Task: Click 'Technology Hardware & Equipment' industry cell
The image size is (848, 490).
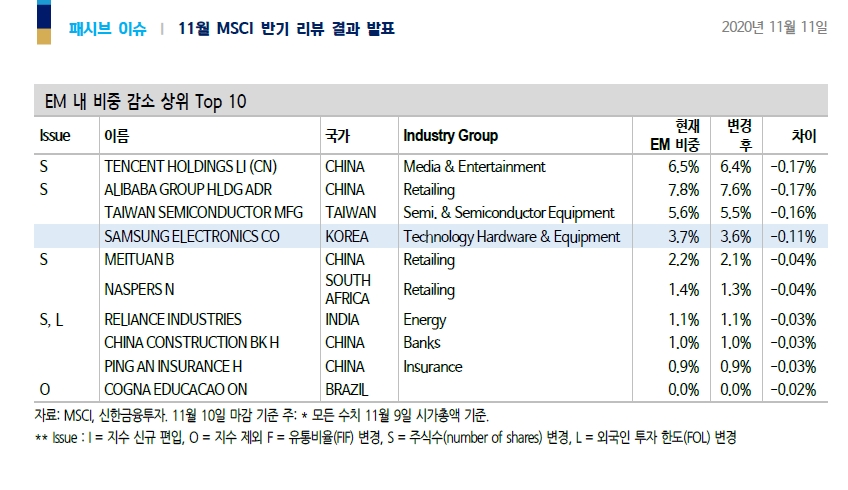Action: [512, 237]
